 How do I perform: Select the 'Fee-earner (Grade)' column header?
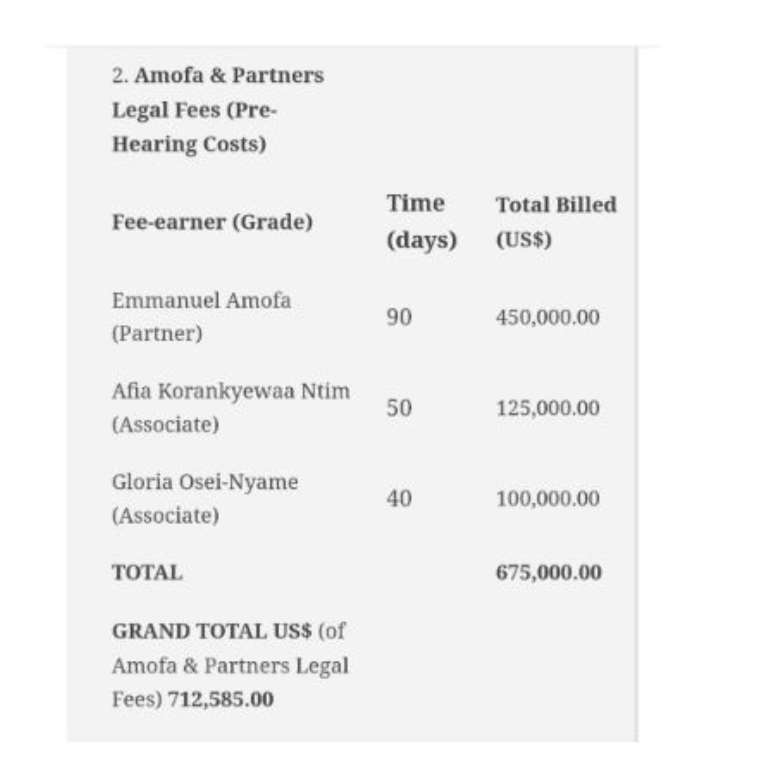pos(212,222)
